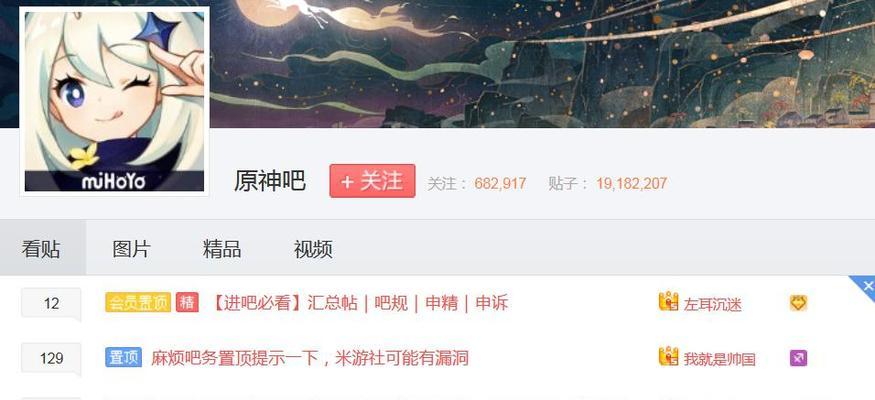Click the blue 置顶 badge
Viewport: 875px width, 400px height.
[x=123, y=357]
